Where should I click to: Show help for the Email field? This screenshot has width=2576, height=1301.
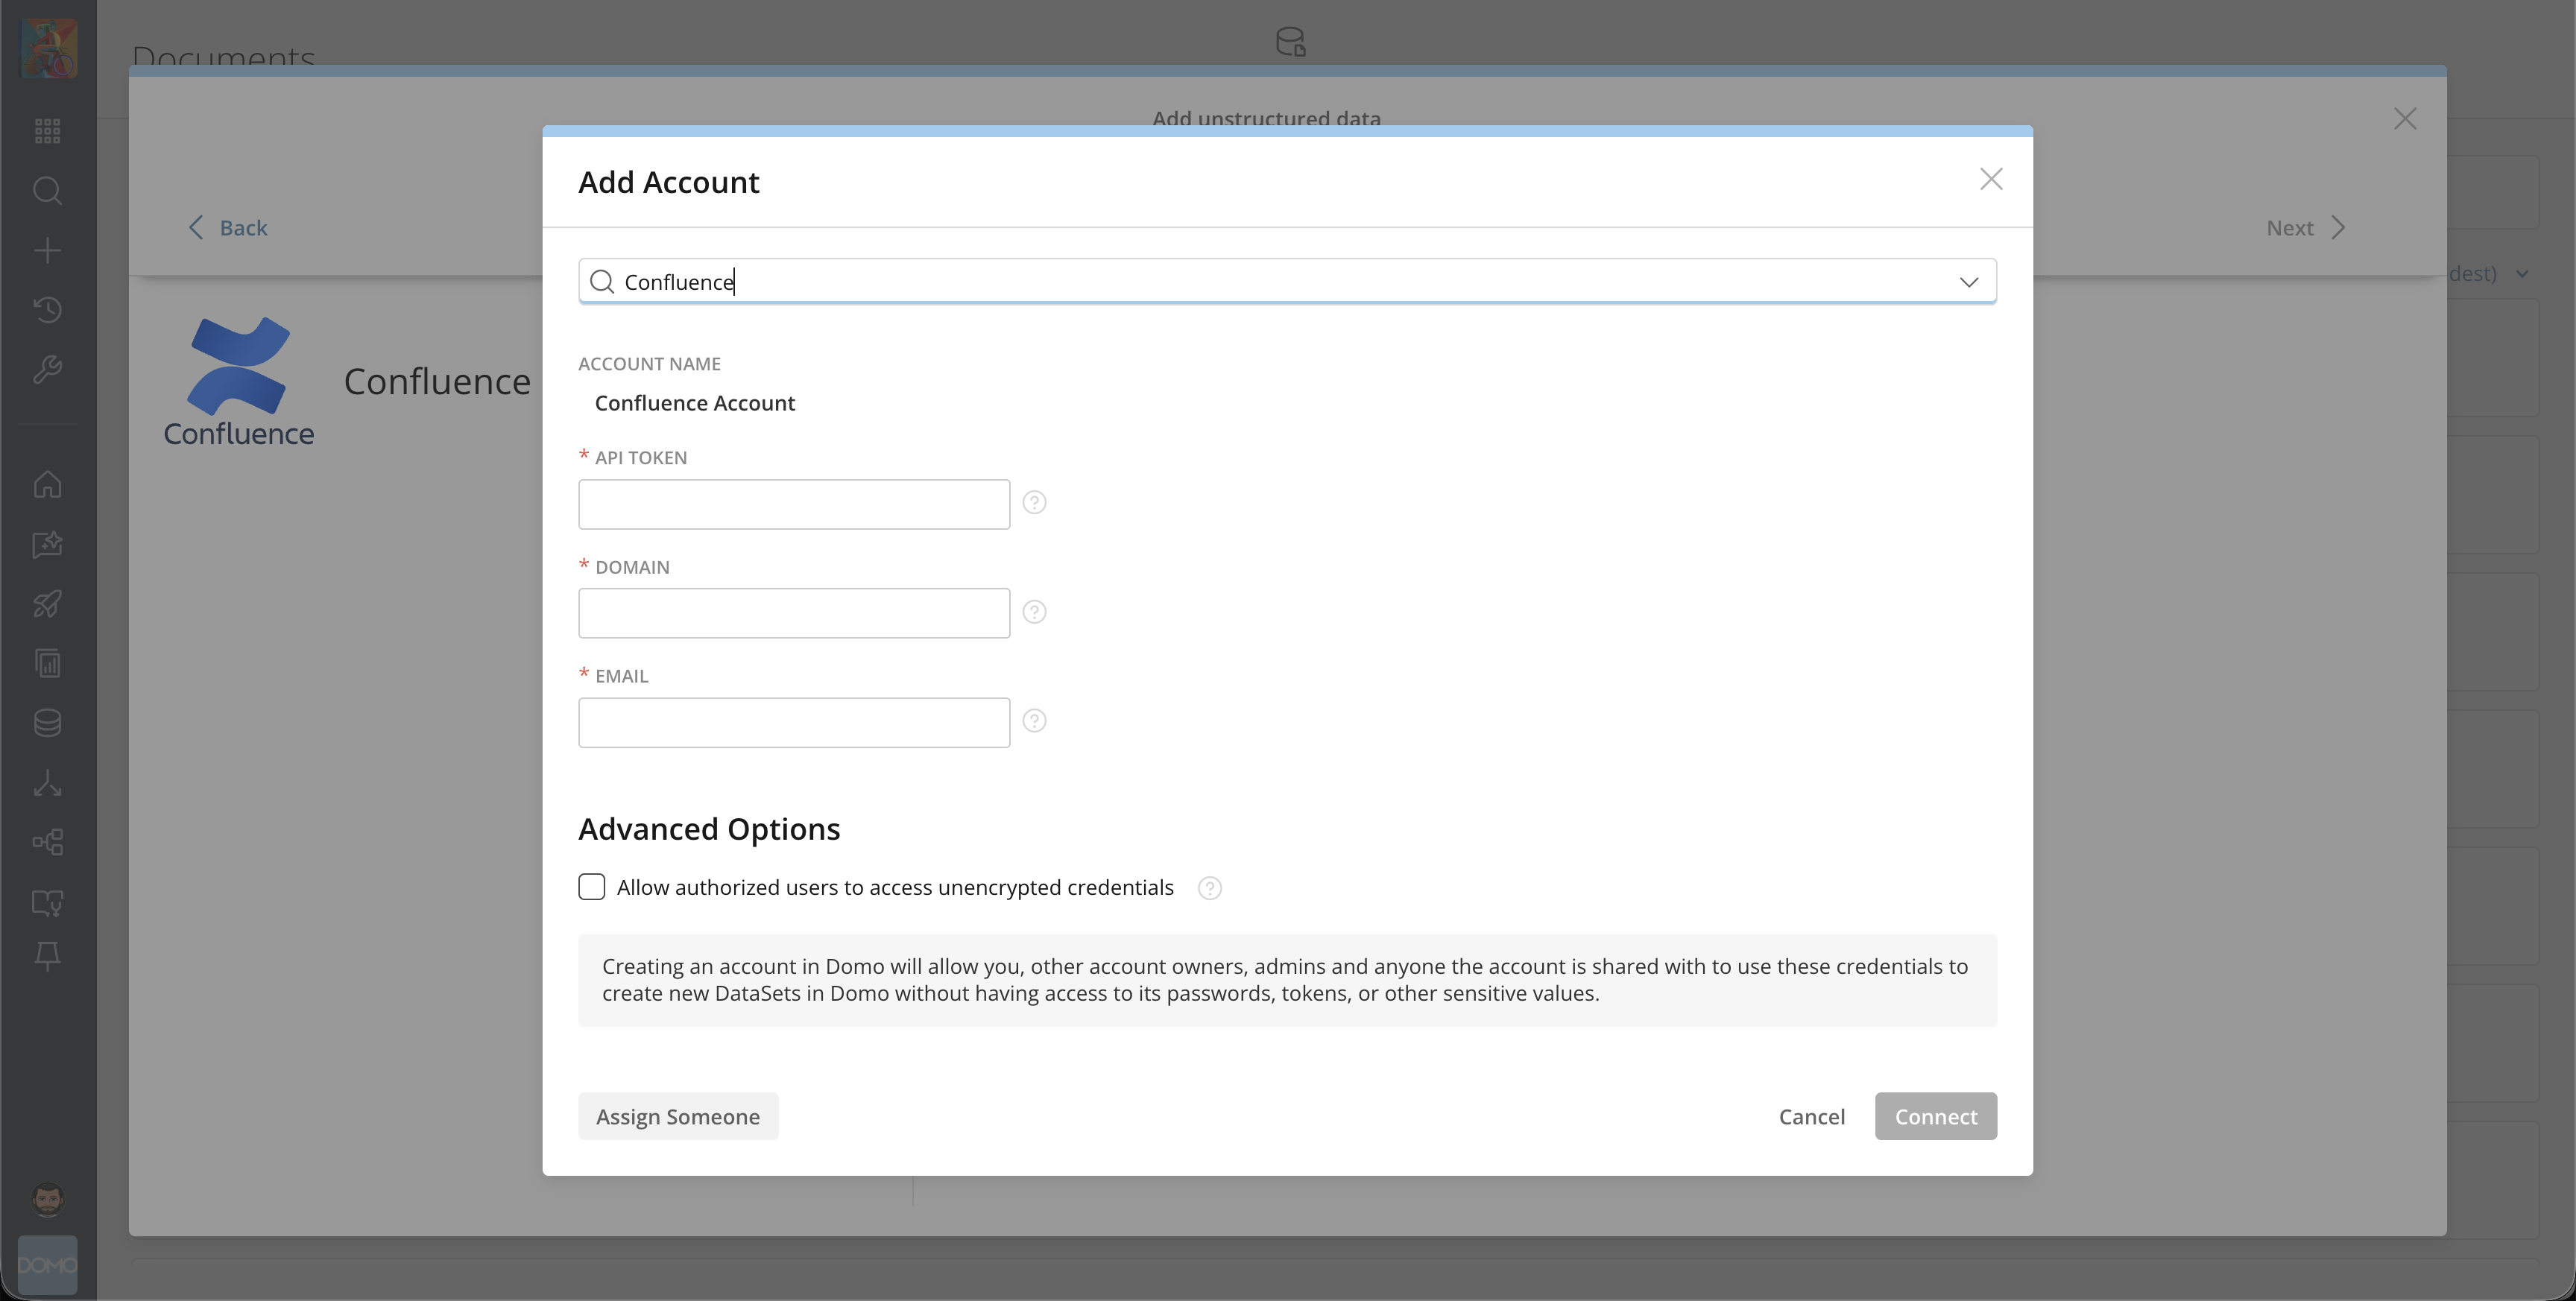pyautogui.click(x=1035, y=721)
